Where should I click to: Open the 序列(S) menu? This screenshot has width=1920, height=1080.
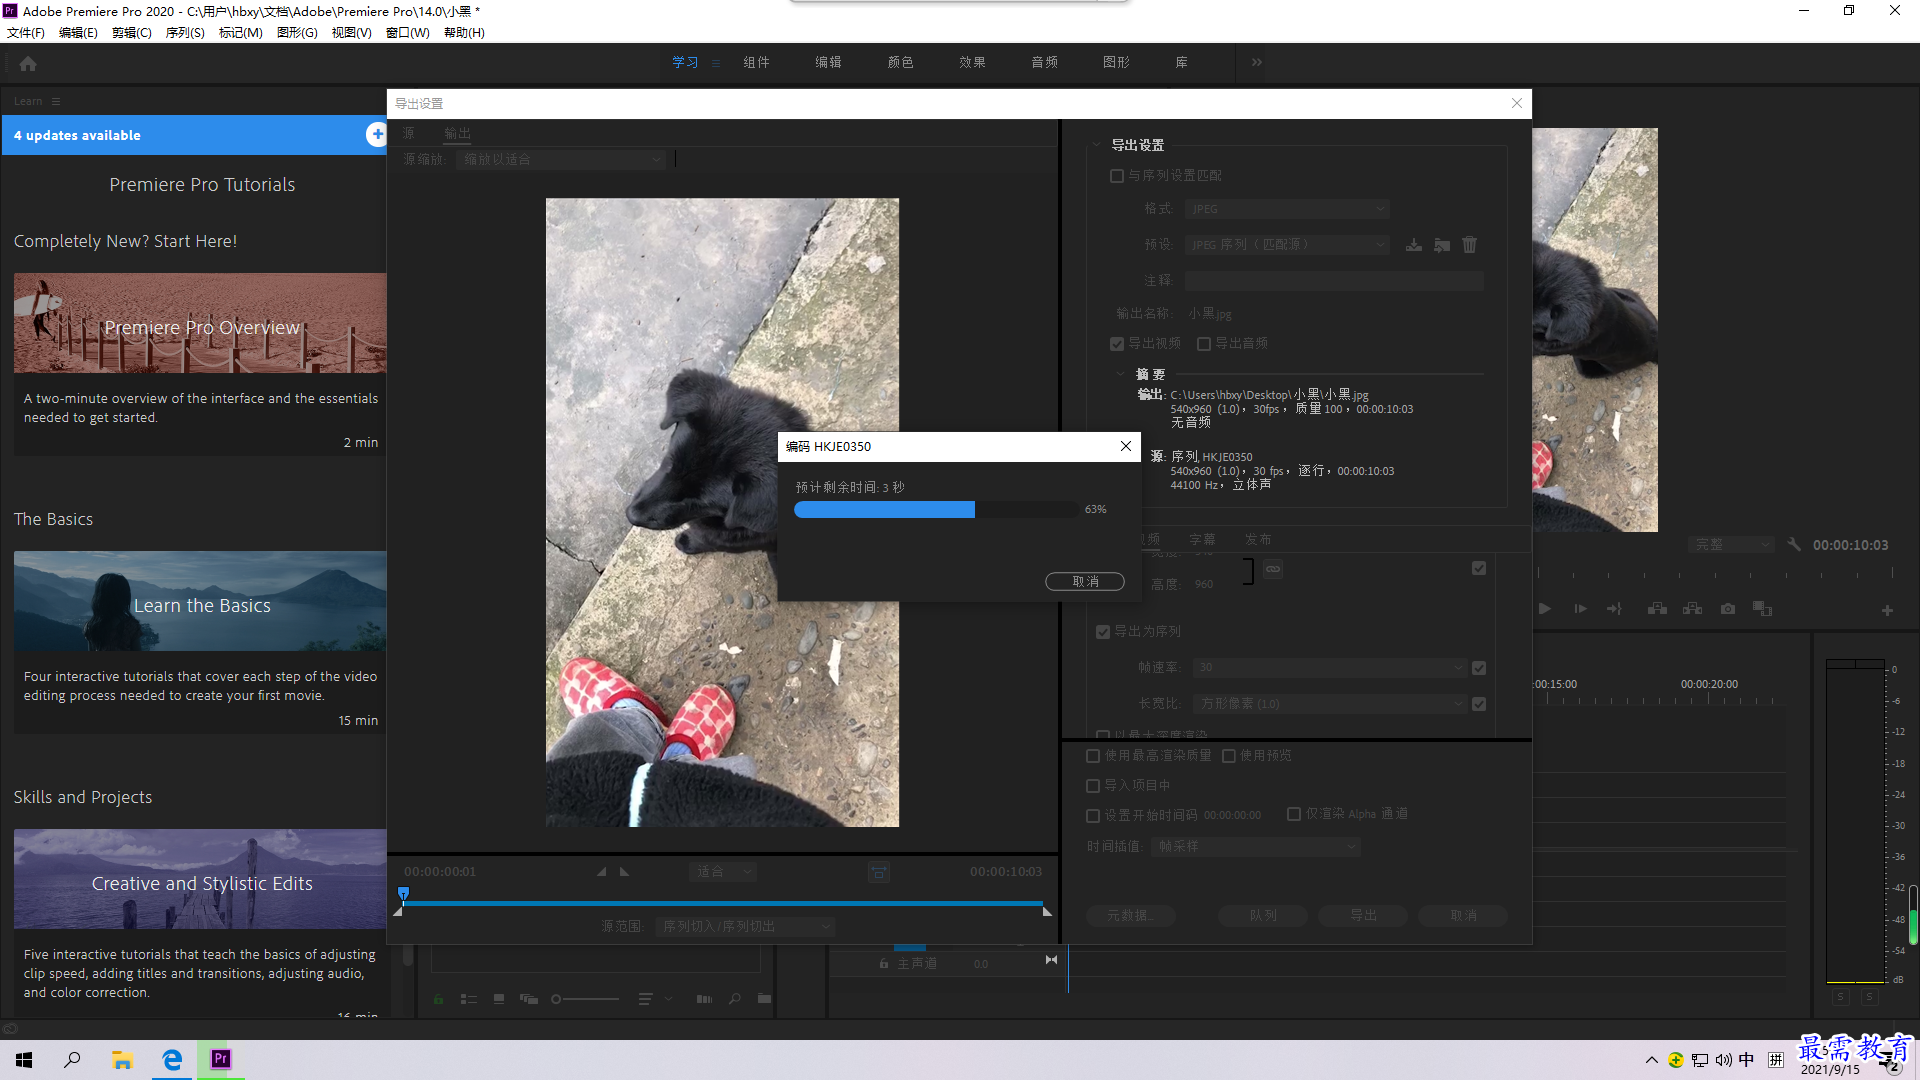click(x=185, y=33)
